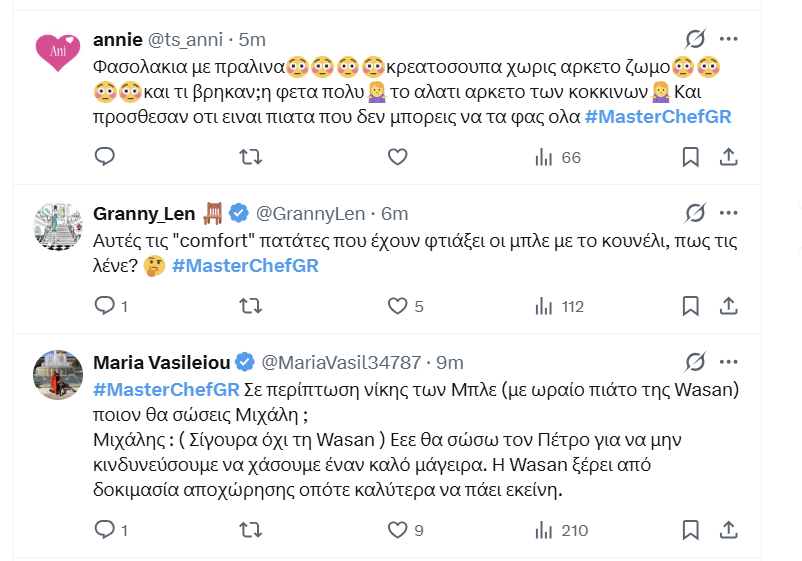Open Maria Vasileiou's profile avatar
Viewport: 802px width, 561px height.
pyautogui.click(x=58, y=375)
